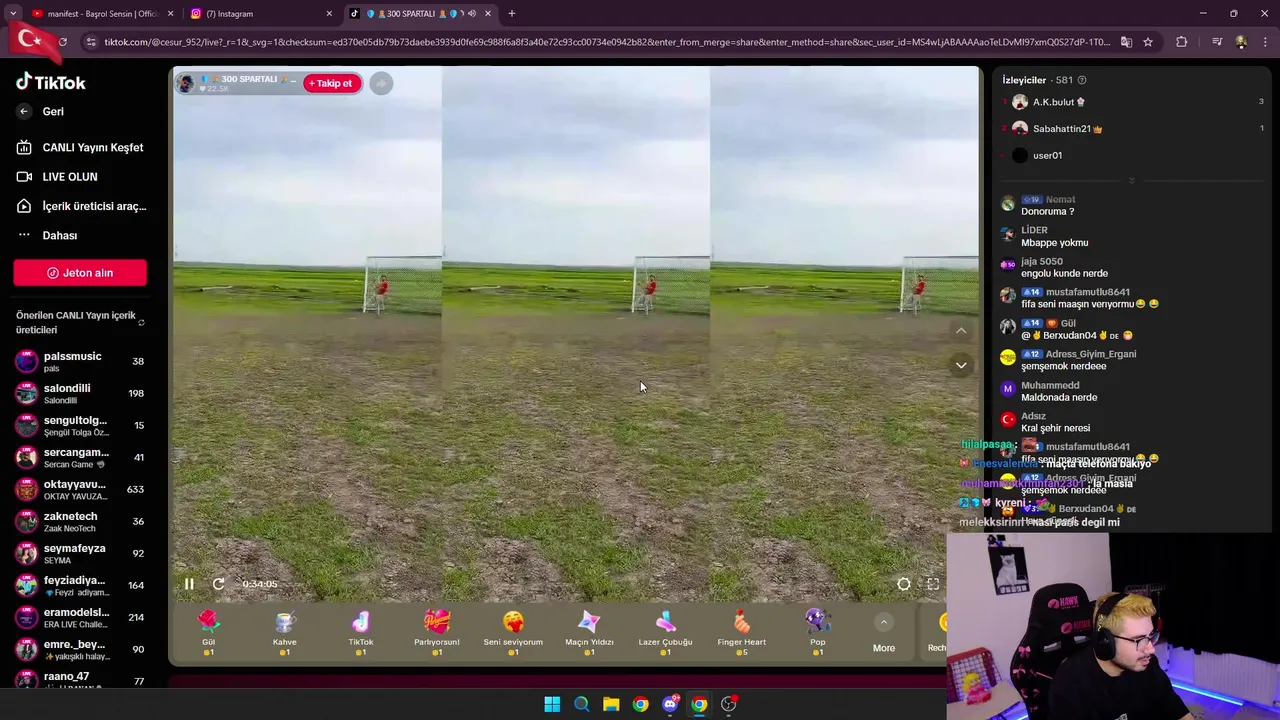Open eramodelsl live channel
This screenshot has width=1280, height=720.
click(80, 617)
